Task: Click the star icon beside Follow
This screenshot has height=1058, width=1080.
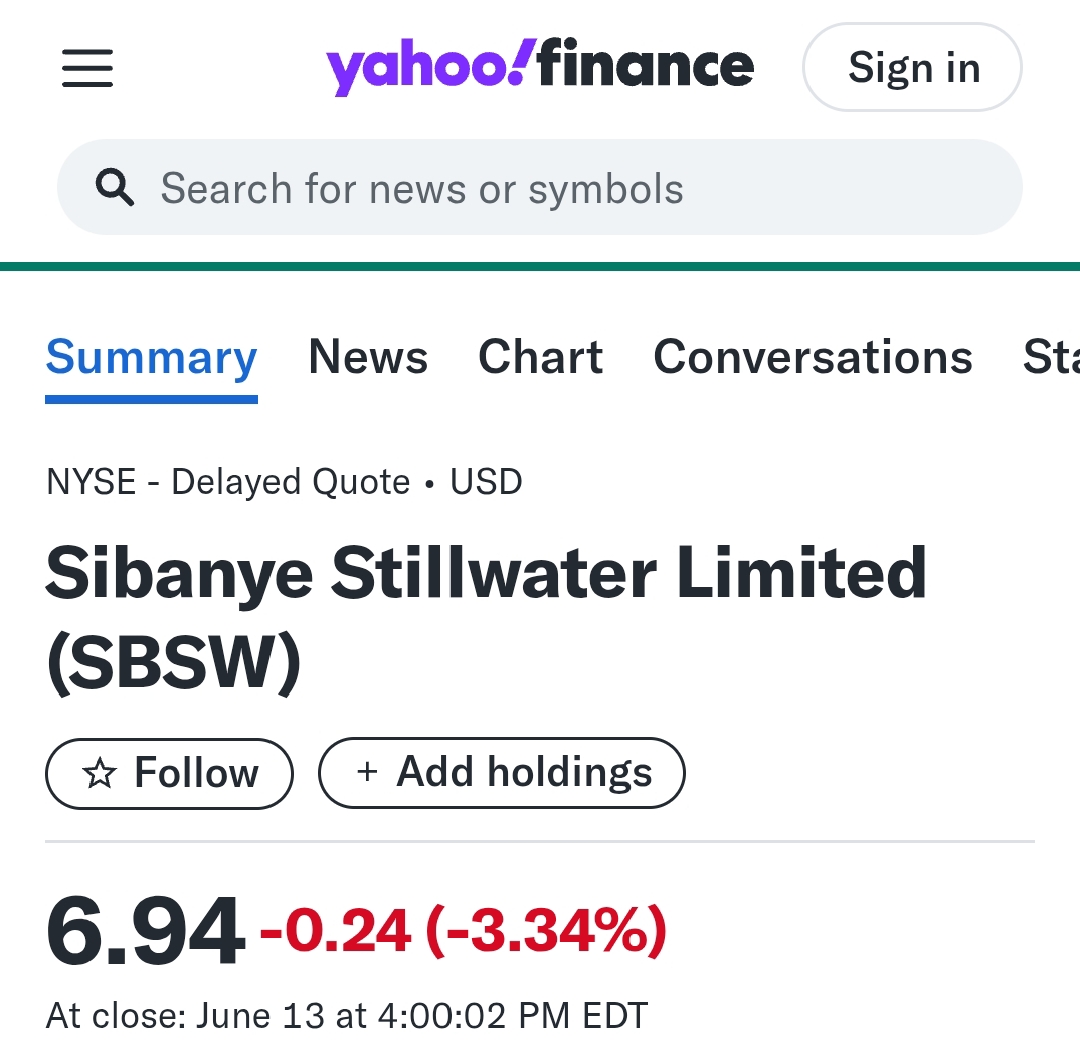Action: (99, 773)
